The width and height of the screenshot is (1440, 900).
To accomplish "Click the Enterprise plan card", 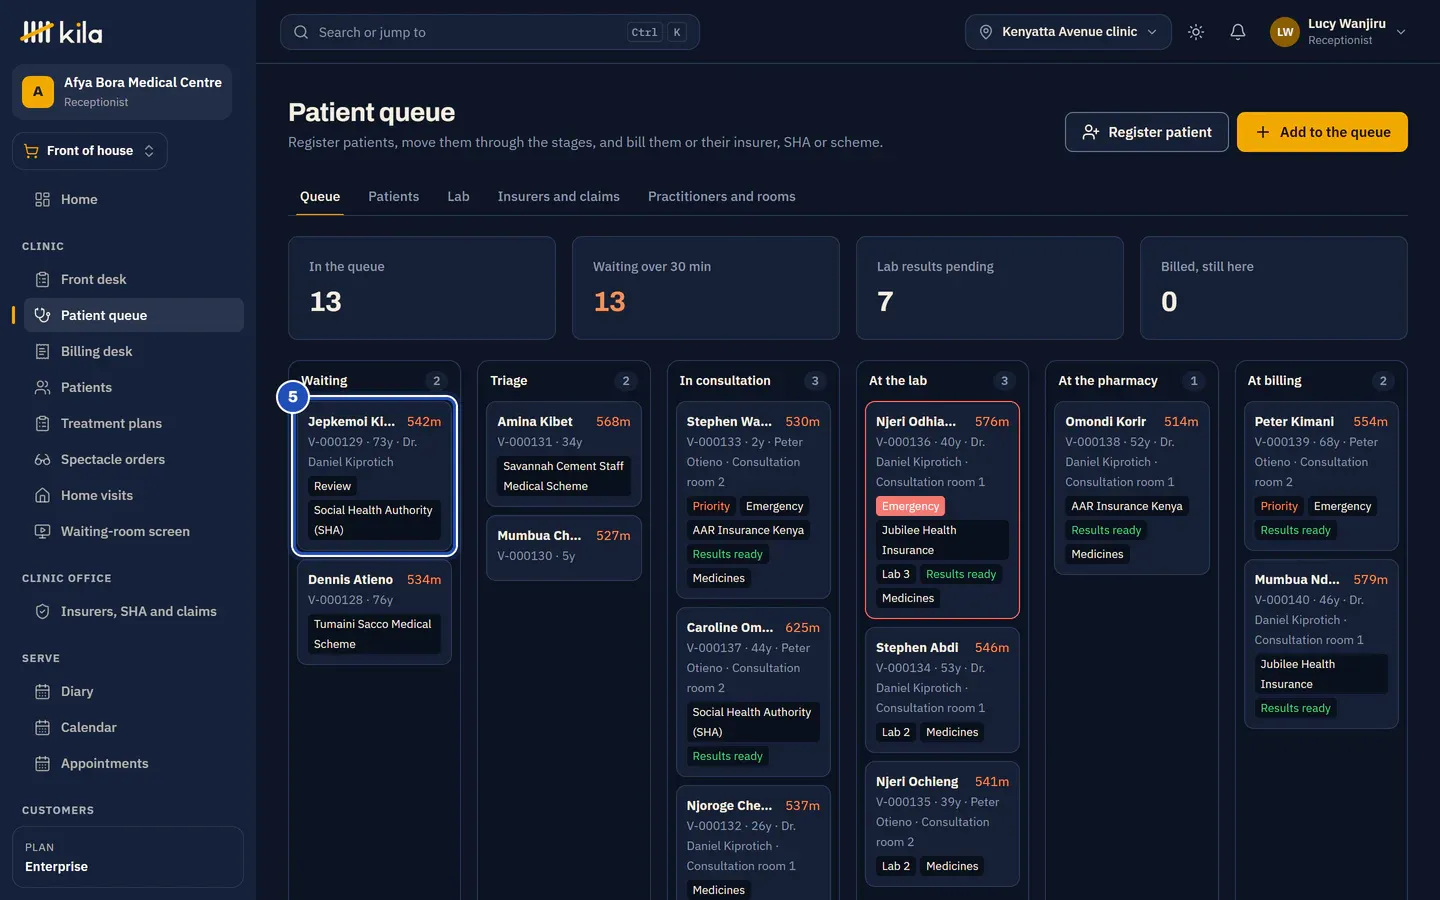I will click(128, 857).
